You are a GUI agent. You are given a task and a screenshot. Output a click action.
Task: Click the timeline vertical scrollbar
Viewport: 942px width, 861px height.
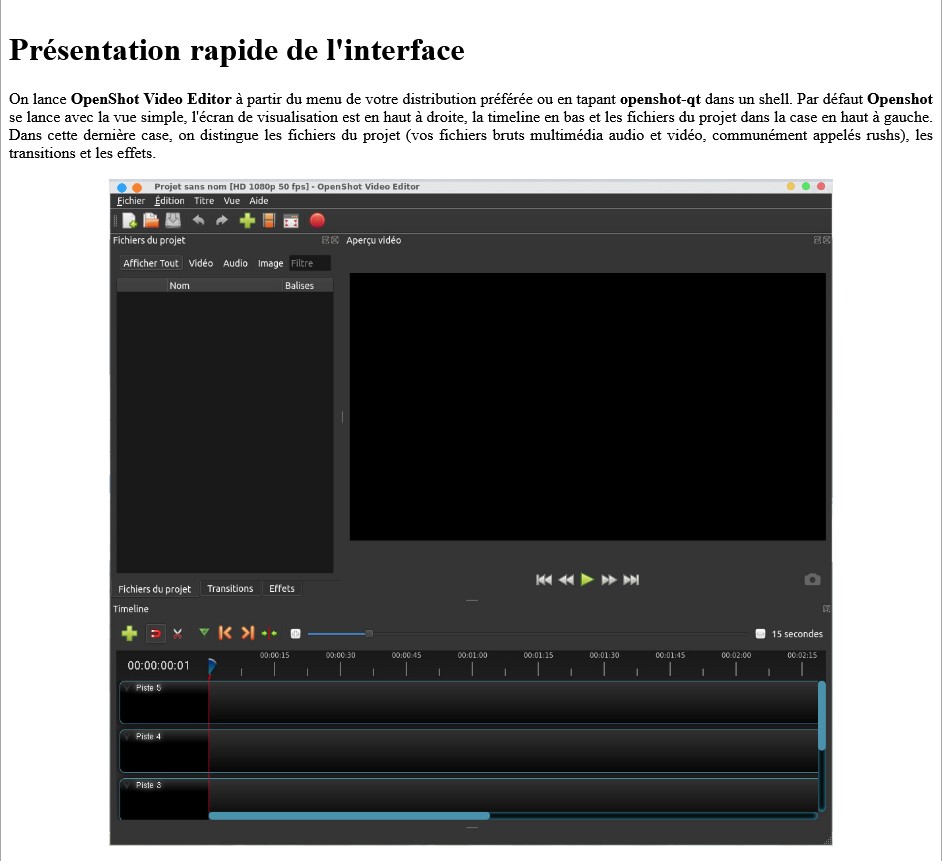(x=822, y=715)
